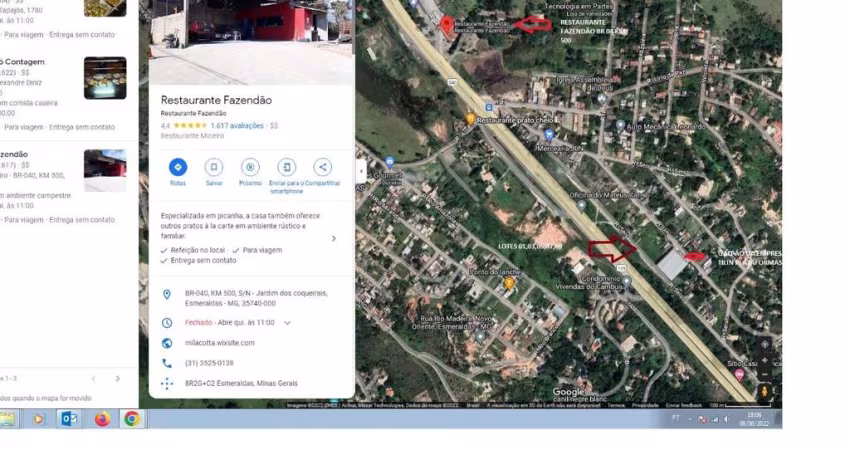Click the Termos link in map footer
Viewport: 850px width, 450px height.
616,406
